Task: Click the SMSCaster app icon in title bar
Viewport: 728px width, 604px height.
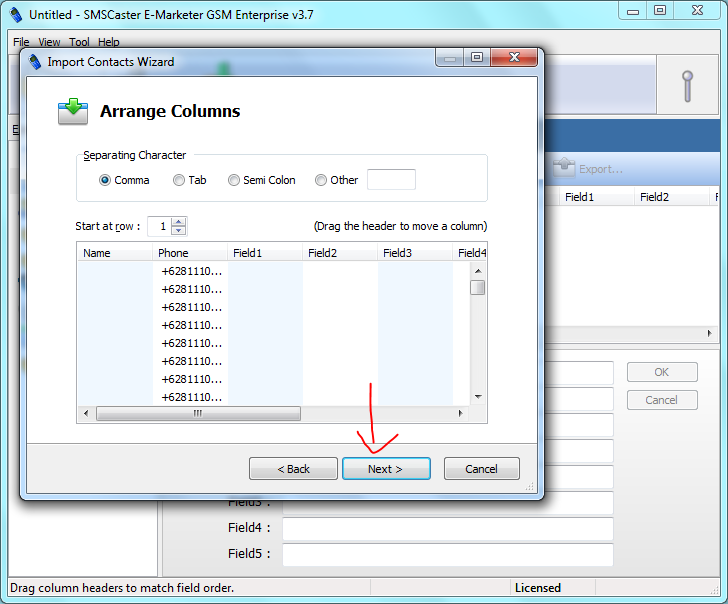Action: pos(16,15)
